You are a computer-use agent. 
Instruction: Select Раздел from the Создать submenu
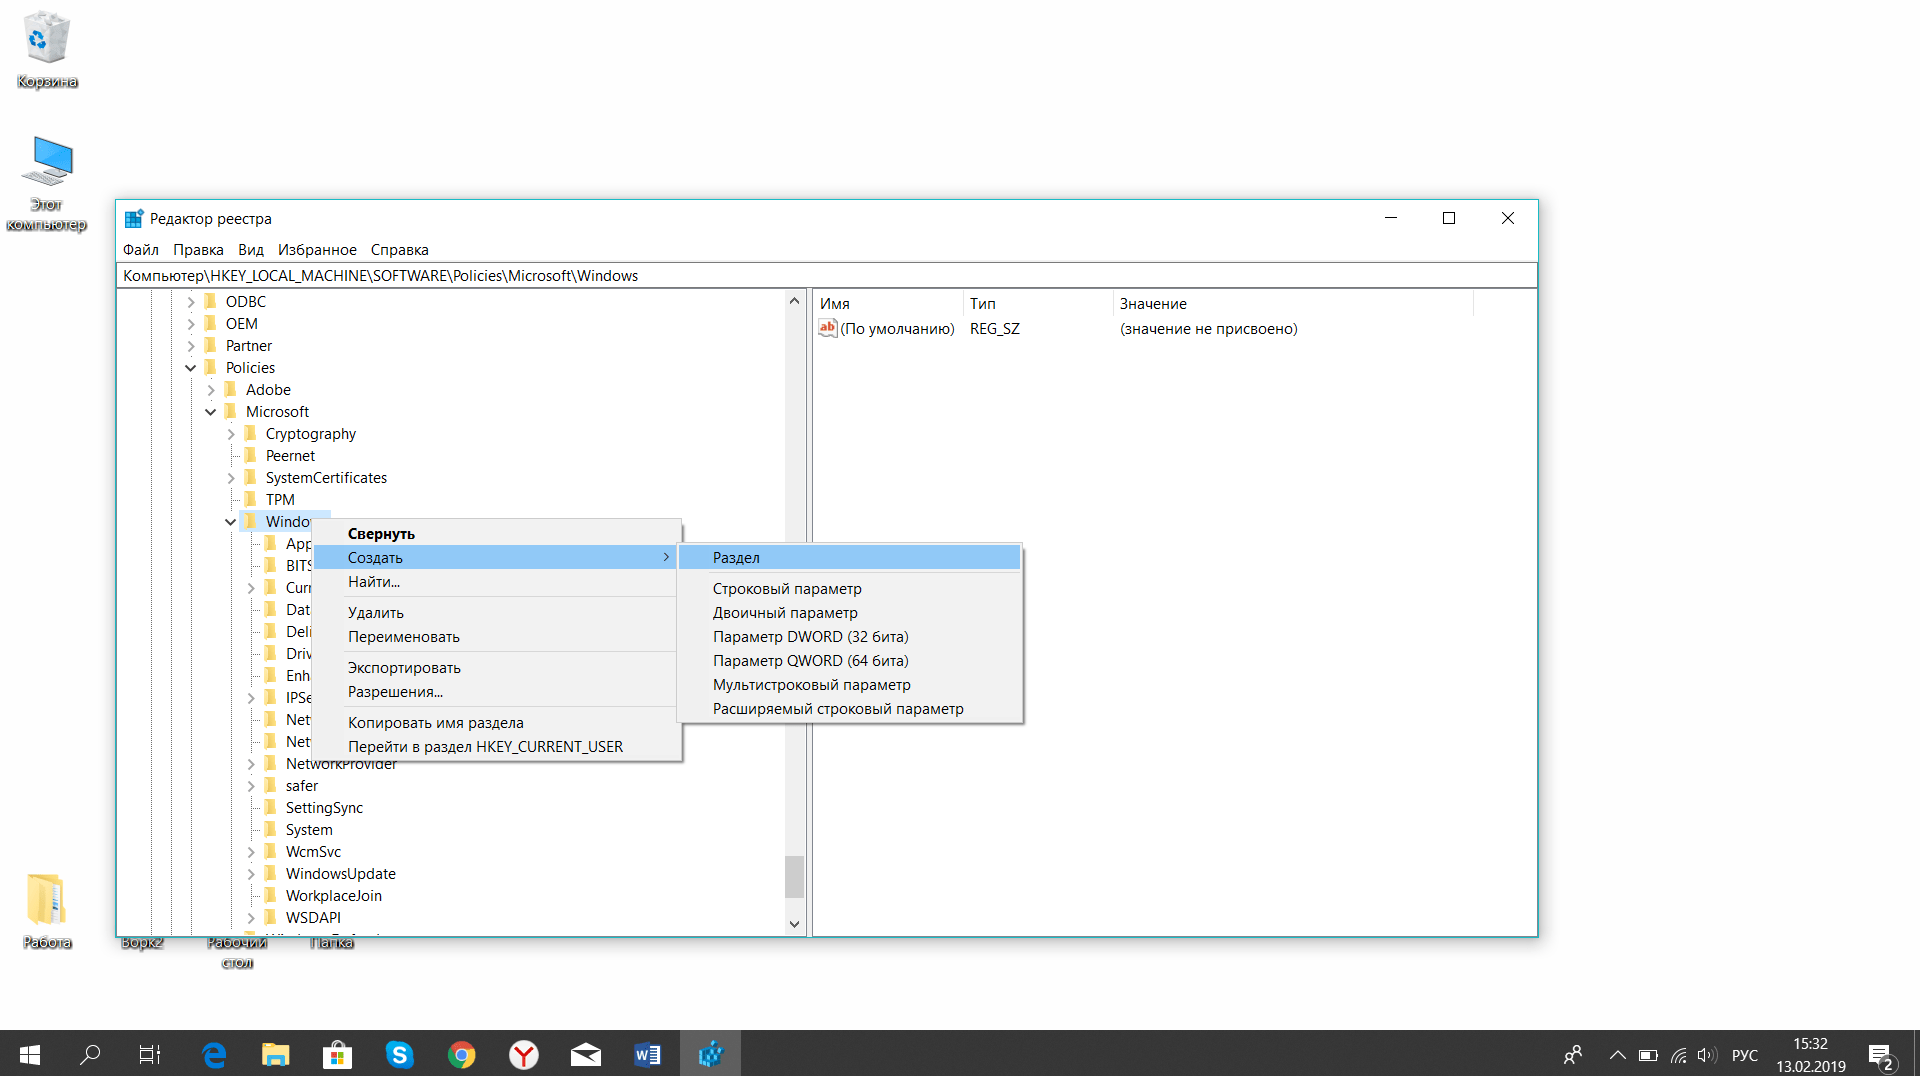(x=735, y=557)
